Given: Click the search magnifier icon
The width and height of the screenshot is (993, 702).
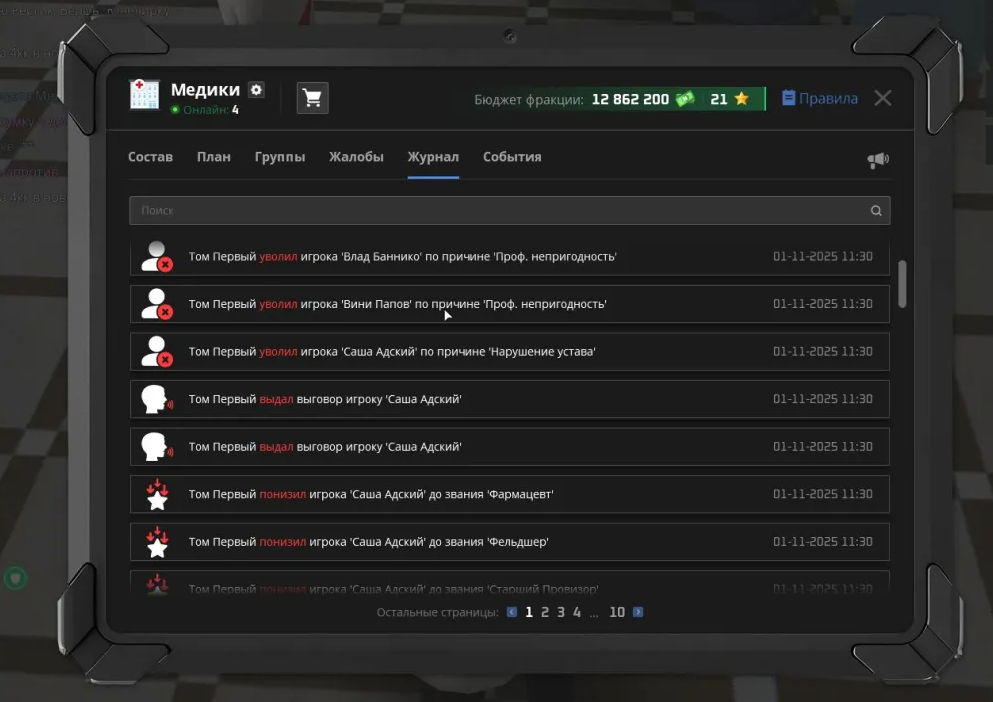Looking at the screenshot, I should (876, 211).
